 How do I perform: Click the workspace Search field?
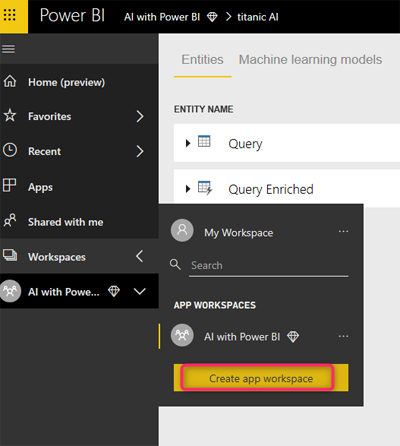[269, 266]
